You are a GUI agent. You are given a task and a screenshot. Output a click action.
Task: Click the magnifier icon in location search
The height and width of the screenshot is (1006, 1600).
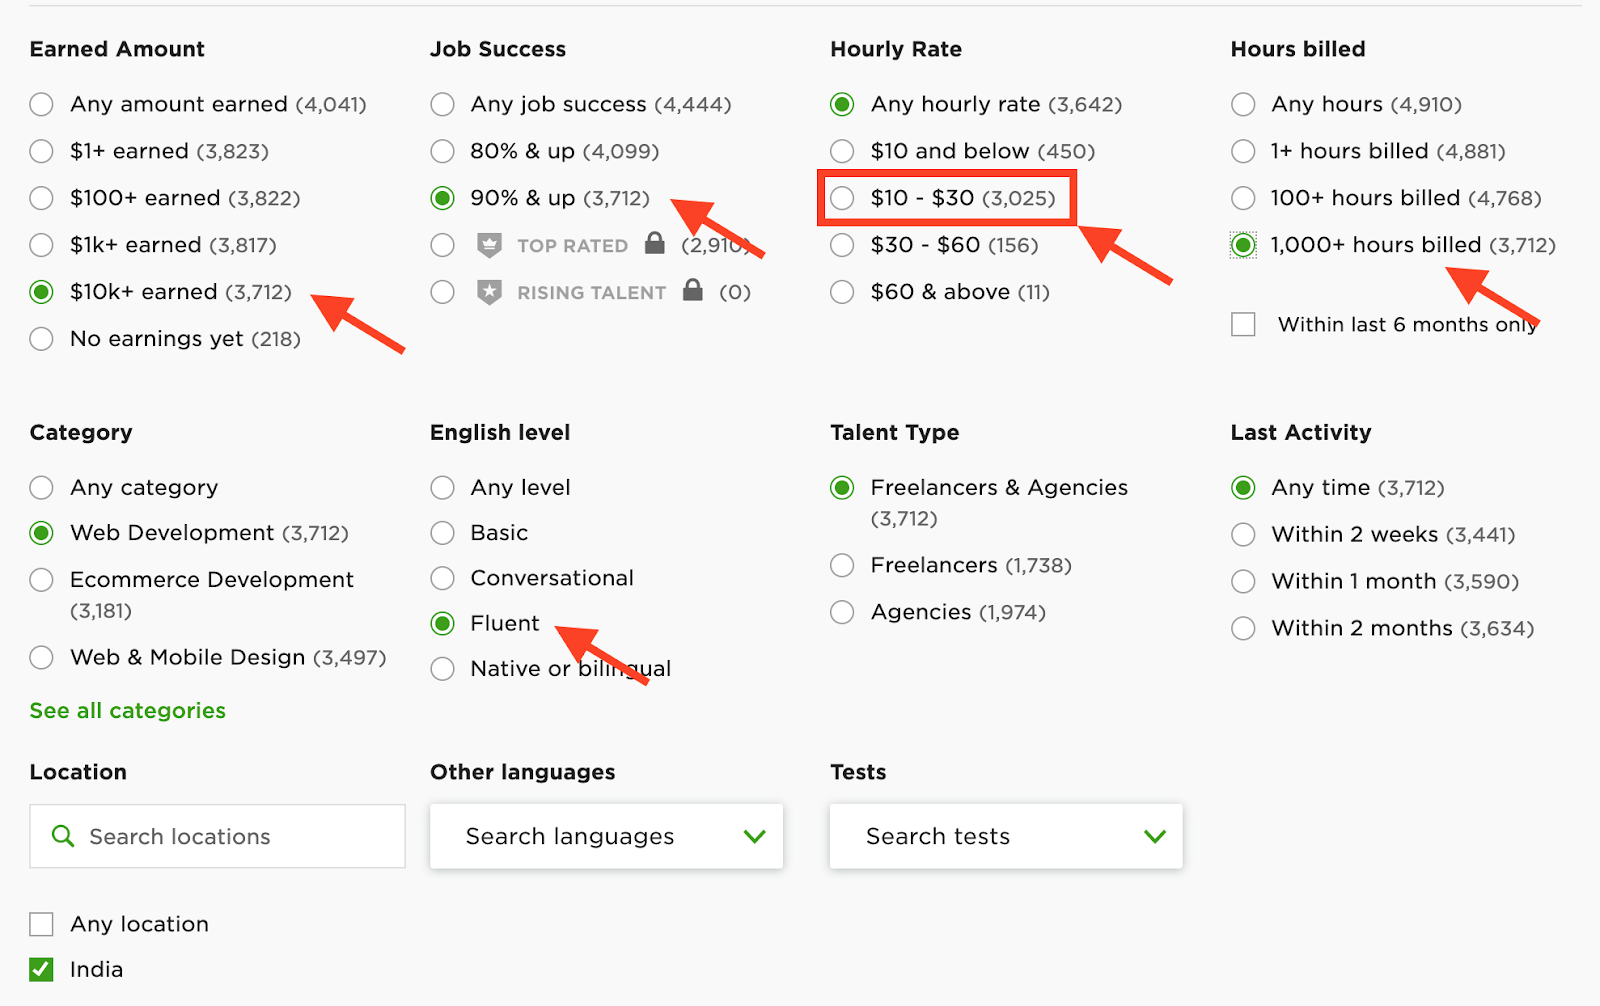click(63, 836)
